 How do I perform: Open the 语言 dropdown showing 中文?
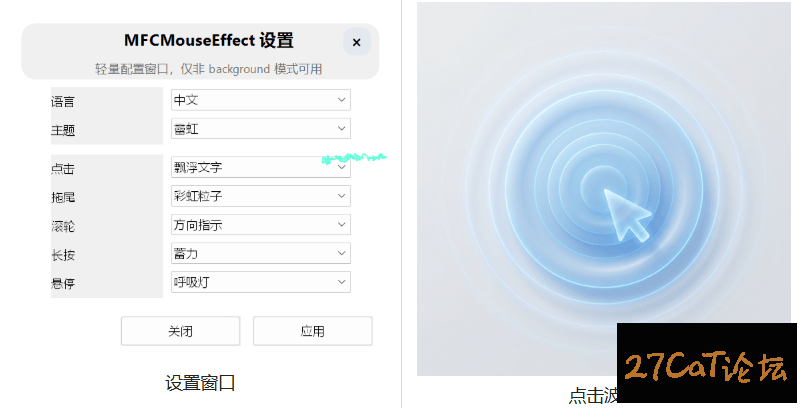tap(260, 100)
